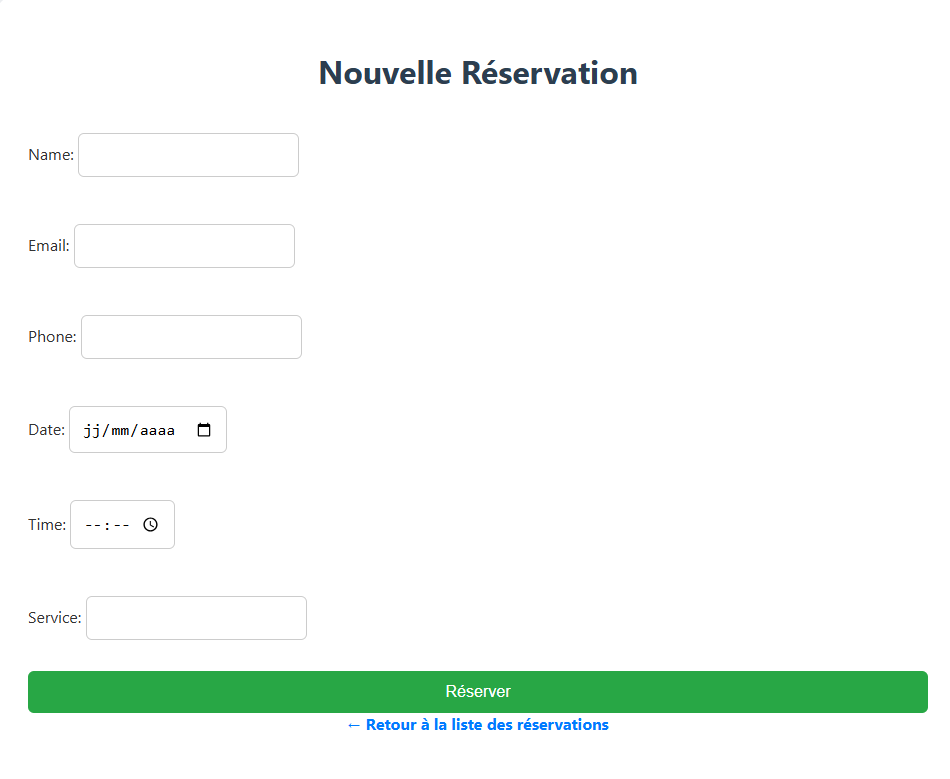Viewport: 950px width, 779px height.
Task: Click the 'Service:' label text
Action: [x=55, y=617]
